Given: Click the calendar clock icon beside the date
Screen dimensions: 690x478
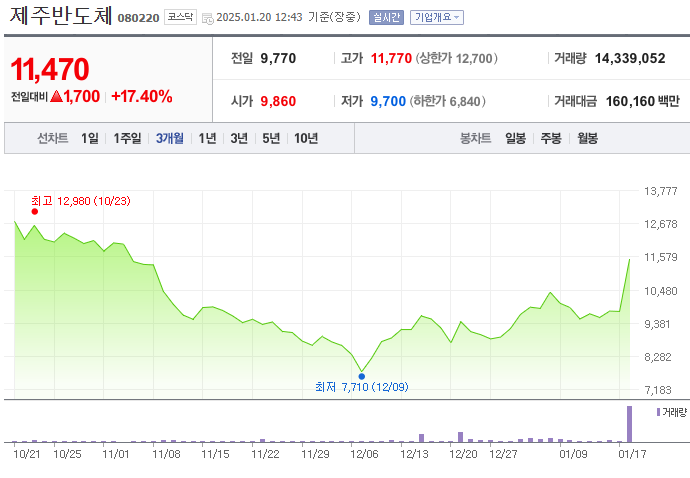Looking at the screenshot, I should click(208, 18).
